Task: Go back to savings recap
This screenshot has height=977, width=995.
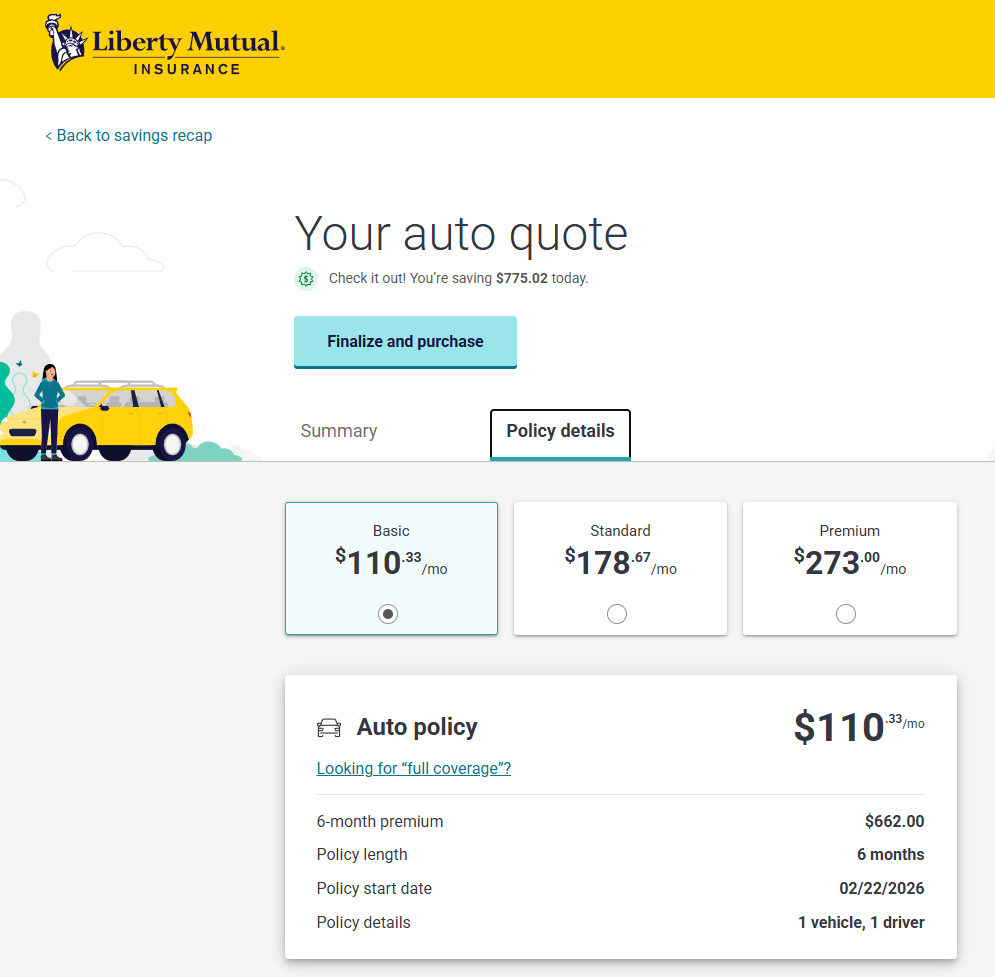Action: click(129, 136)
